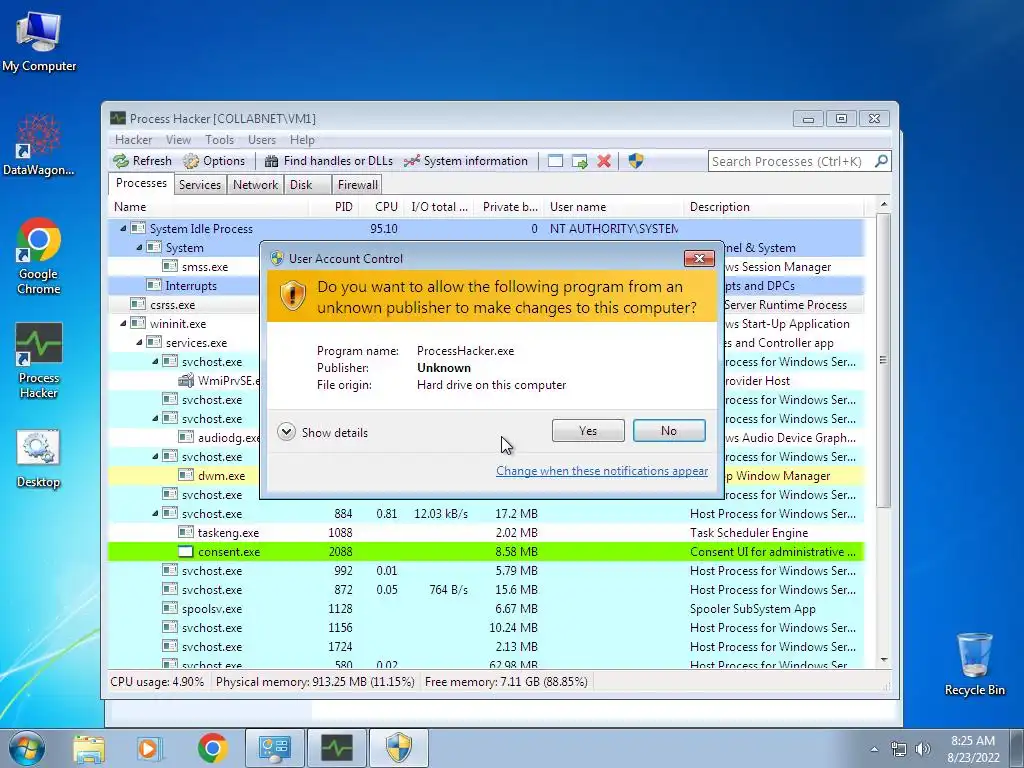This screenshot has width=1024, height=768.
Task: Open the Tools menu
Action: (219, 140)
